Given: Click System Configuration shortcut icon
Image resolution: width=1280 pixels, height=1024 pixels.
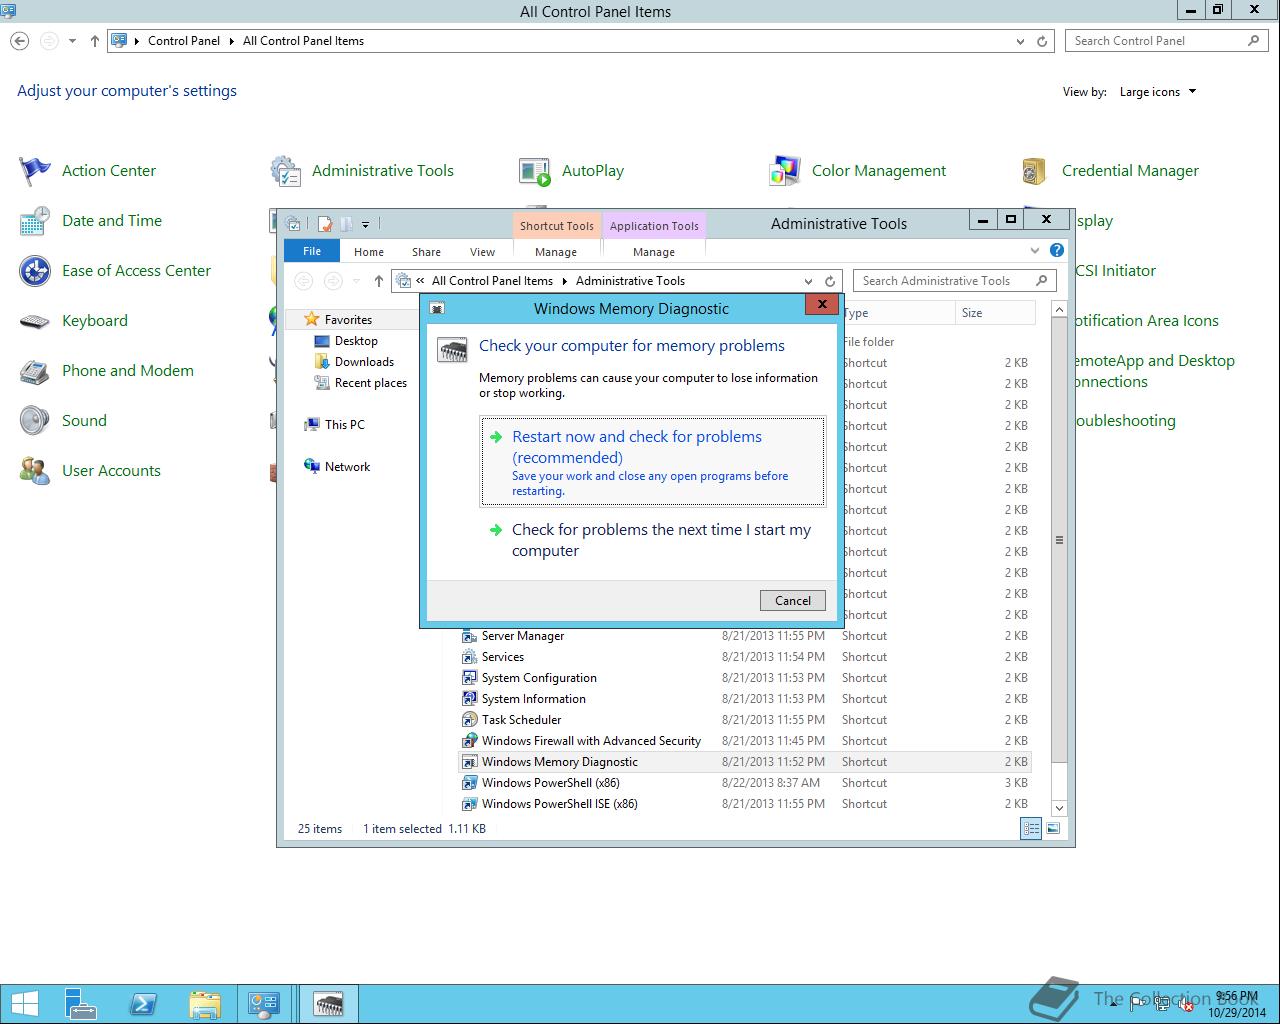Looking at the screenshot, I should coord(469,678).
